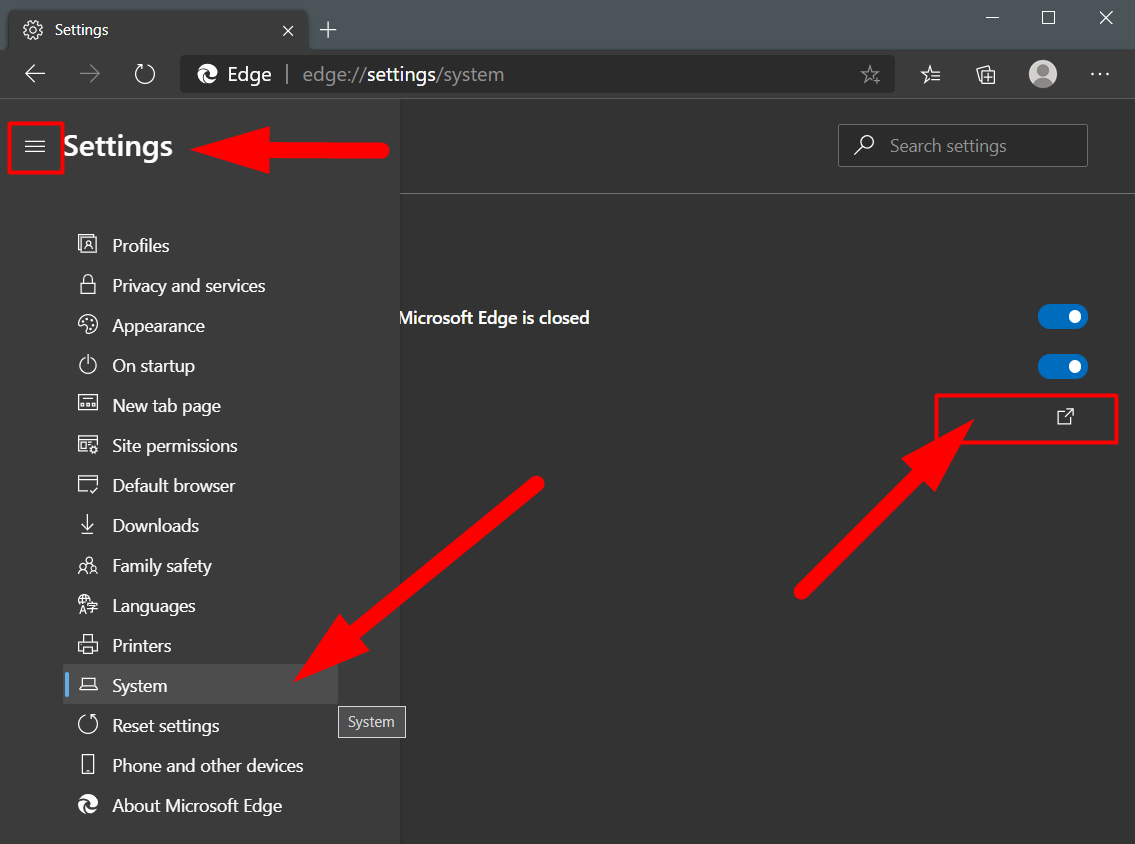
Task: Open About Microsoft Edge page
Action: coord(197,806)
